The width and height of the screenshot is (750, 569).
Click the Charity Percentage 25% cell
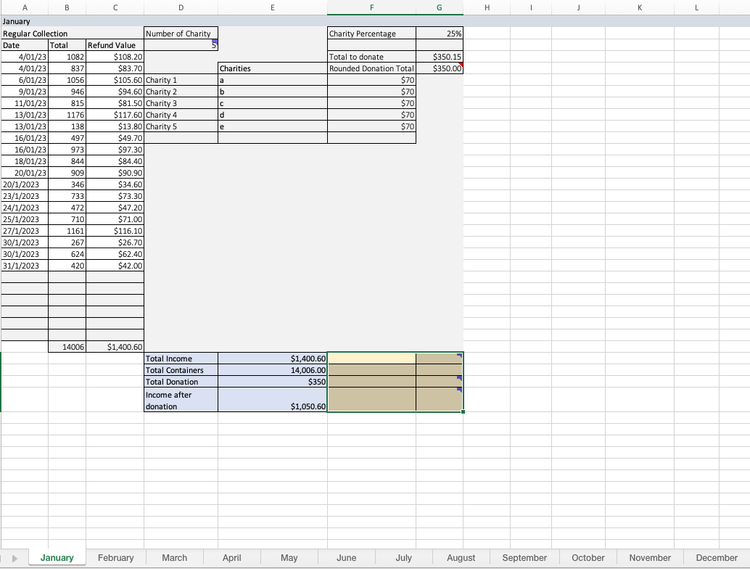pyautogui.click(x=440, y=33)
